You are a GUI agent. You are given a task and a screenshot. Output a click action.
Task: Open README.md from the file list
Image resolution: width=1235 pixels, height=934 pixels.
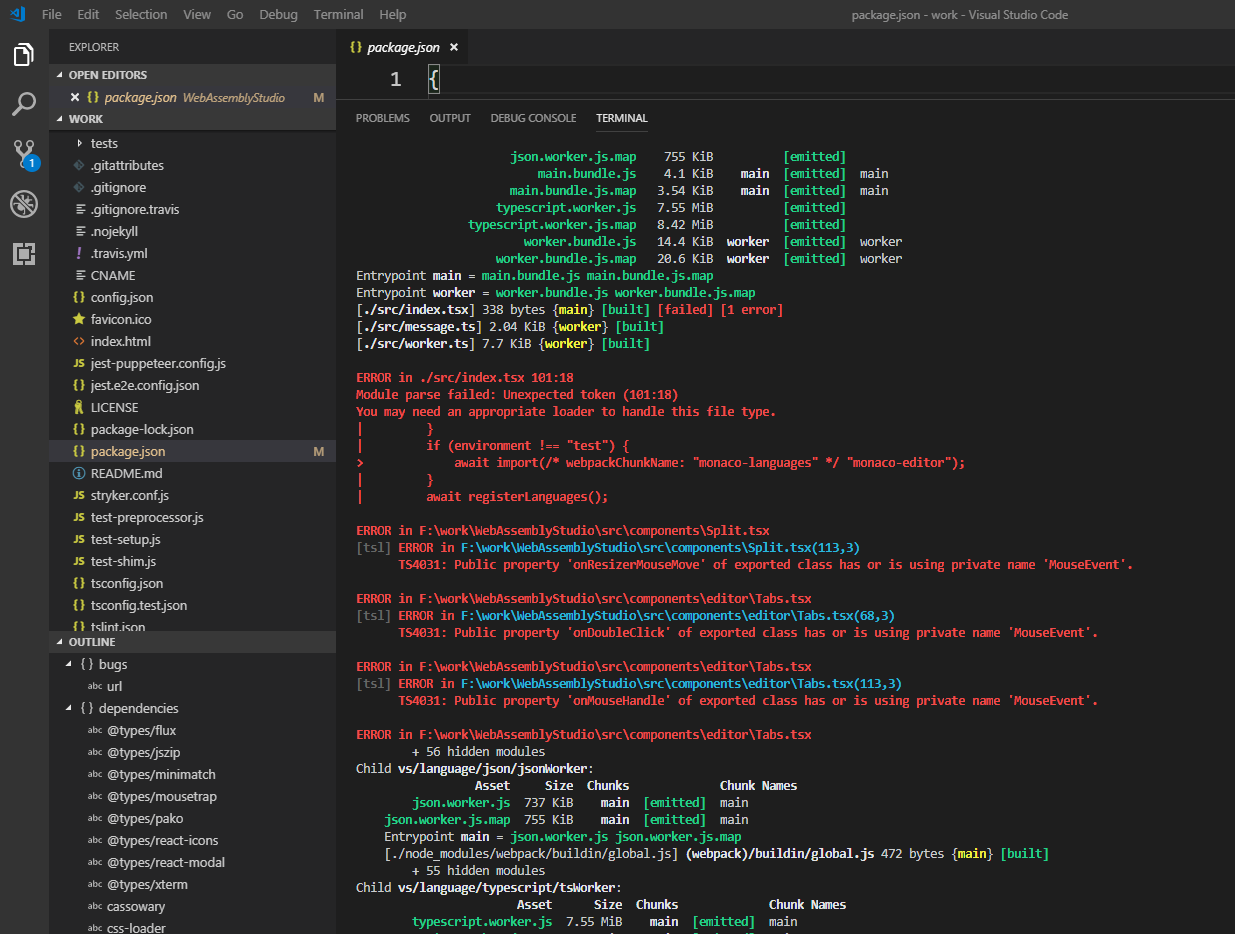(x=126, y=473)
